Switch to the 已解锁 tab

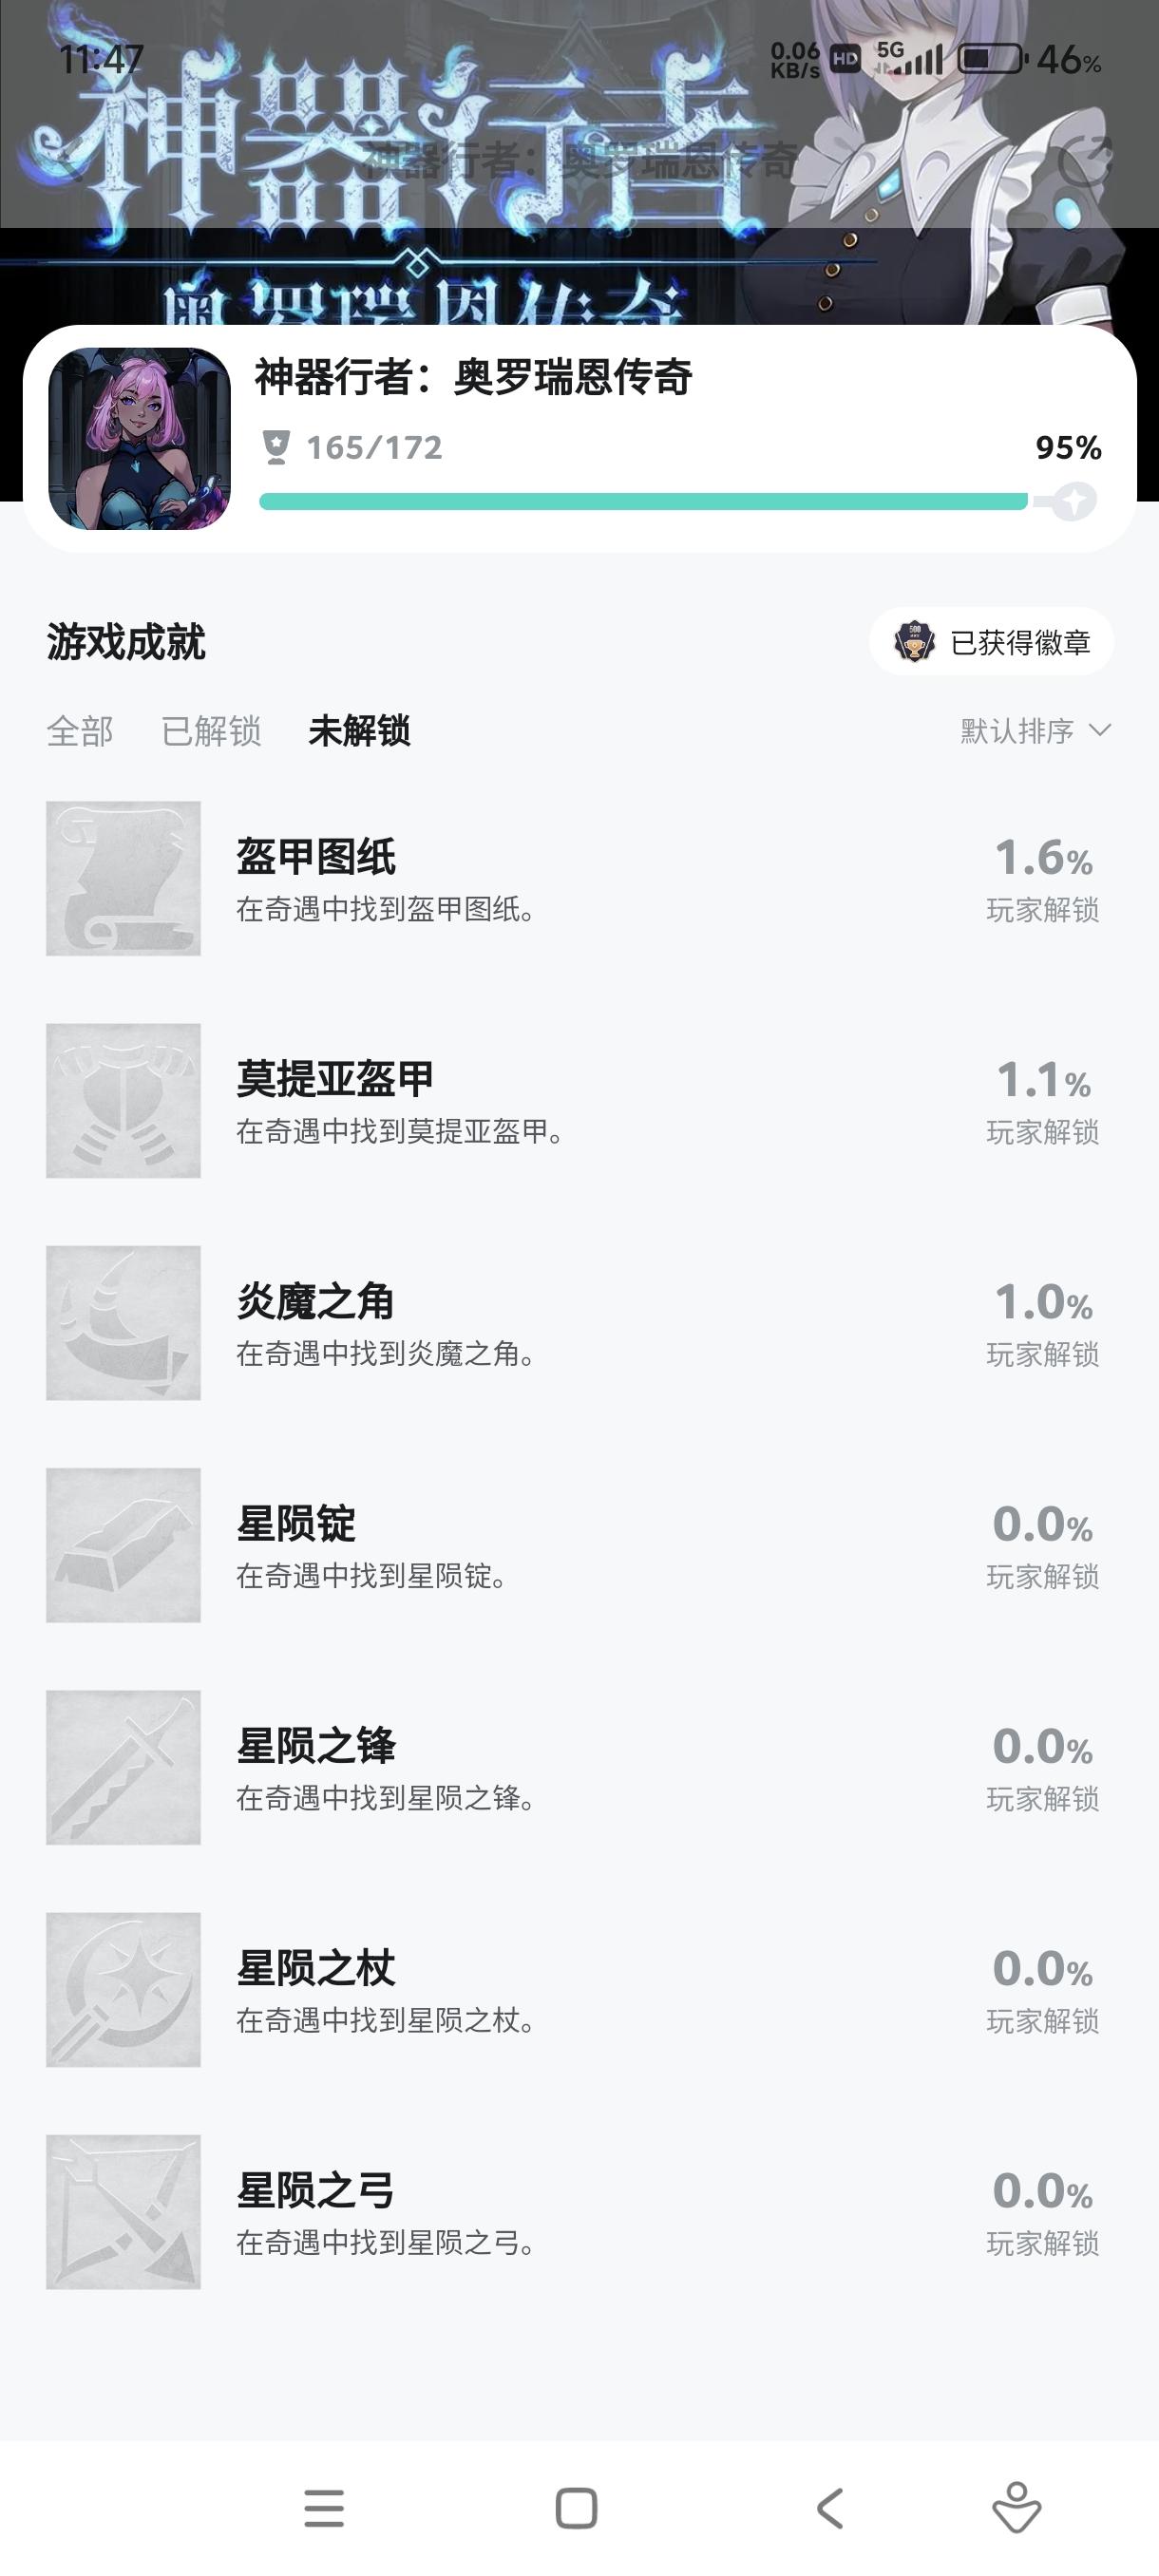pyautogui.click(x=211, y=731)
